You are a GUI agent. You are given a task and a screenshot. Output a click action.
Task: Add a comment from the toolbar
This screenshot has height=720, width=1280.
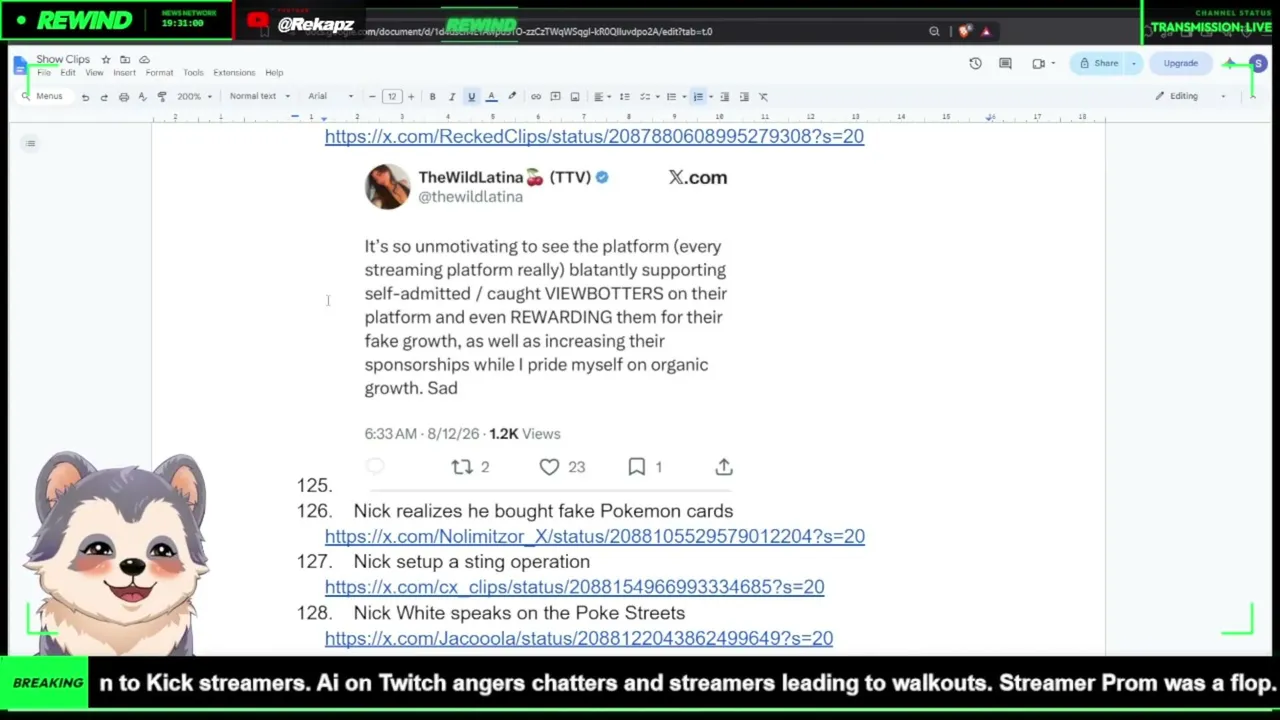click(x=555, y=97)
